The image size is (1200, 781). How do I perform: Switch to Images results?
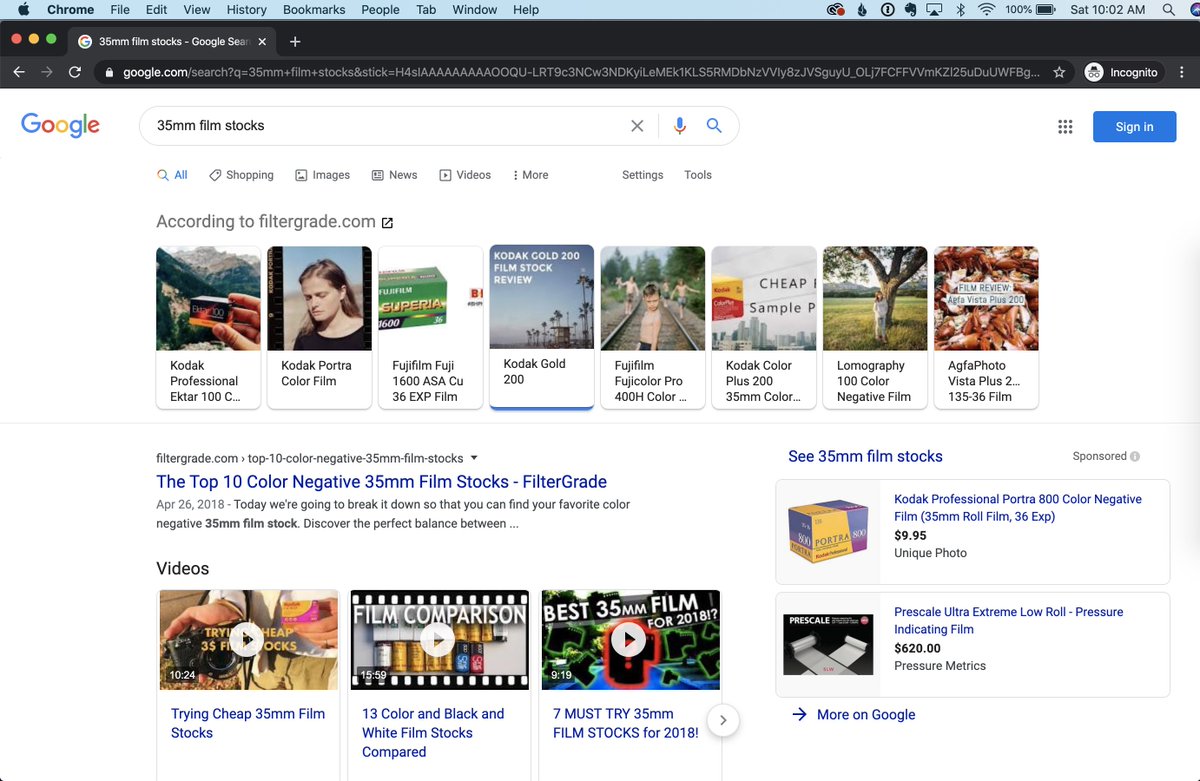point(322,175)
